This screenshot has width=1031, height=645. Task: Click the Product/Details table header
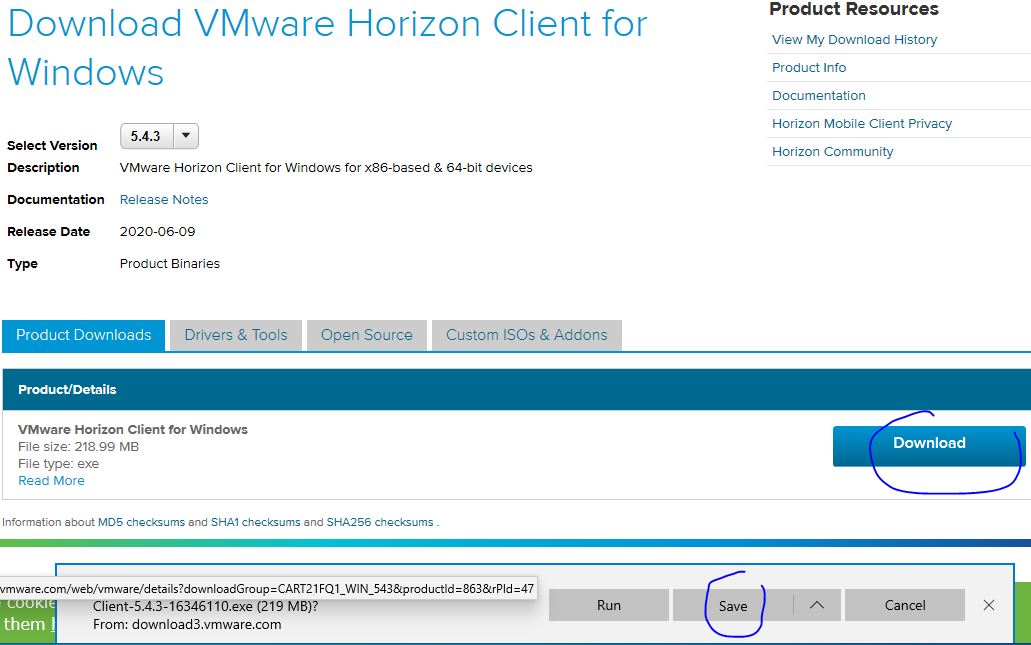click(516, 389)
